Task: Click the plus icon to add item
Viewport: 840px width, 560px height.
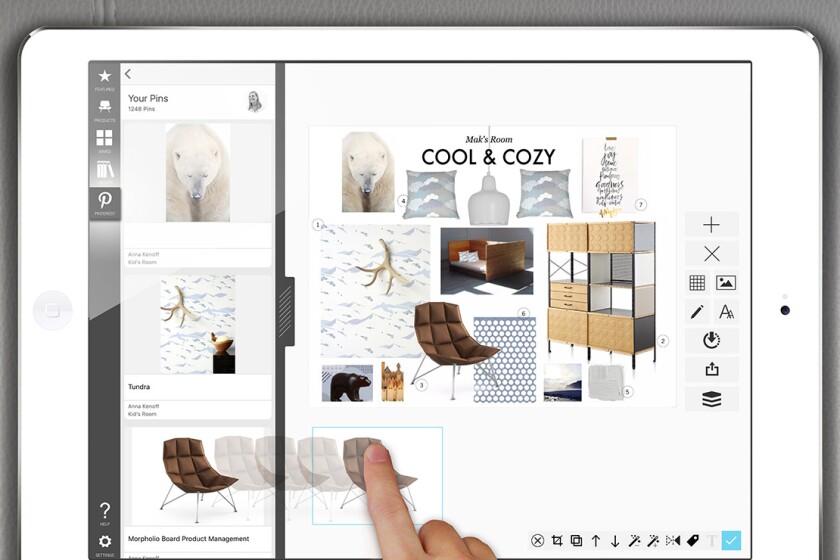Action: click(x=711, y=225)
